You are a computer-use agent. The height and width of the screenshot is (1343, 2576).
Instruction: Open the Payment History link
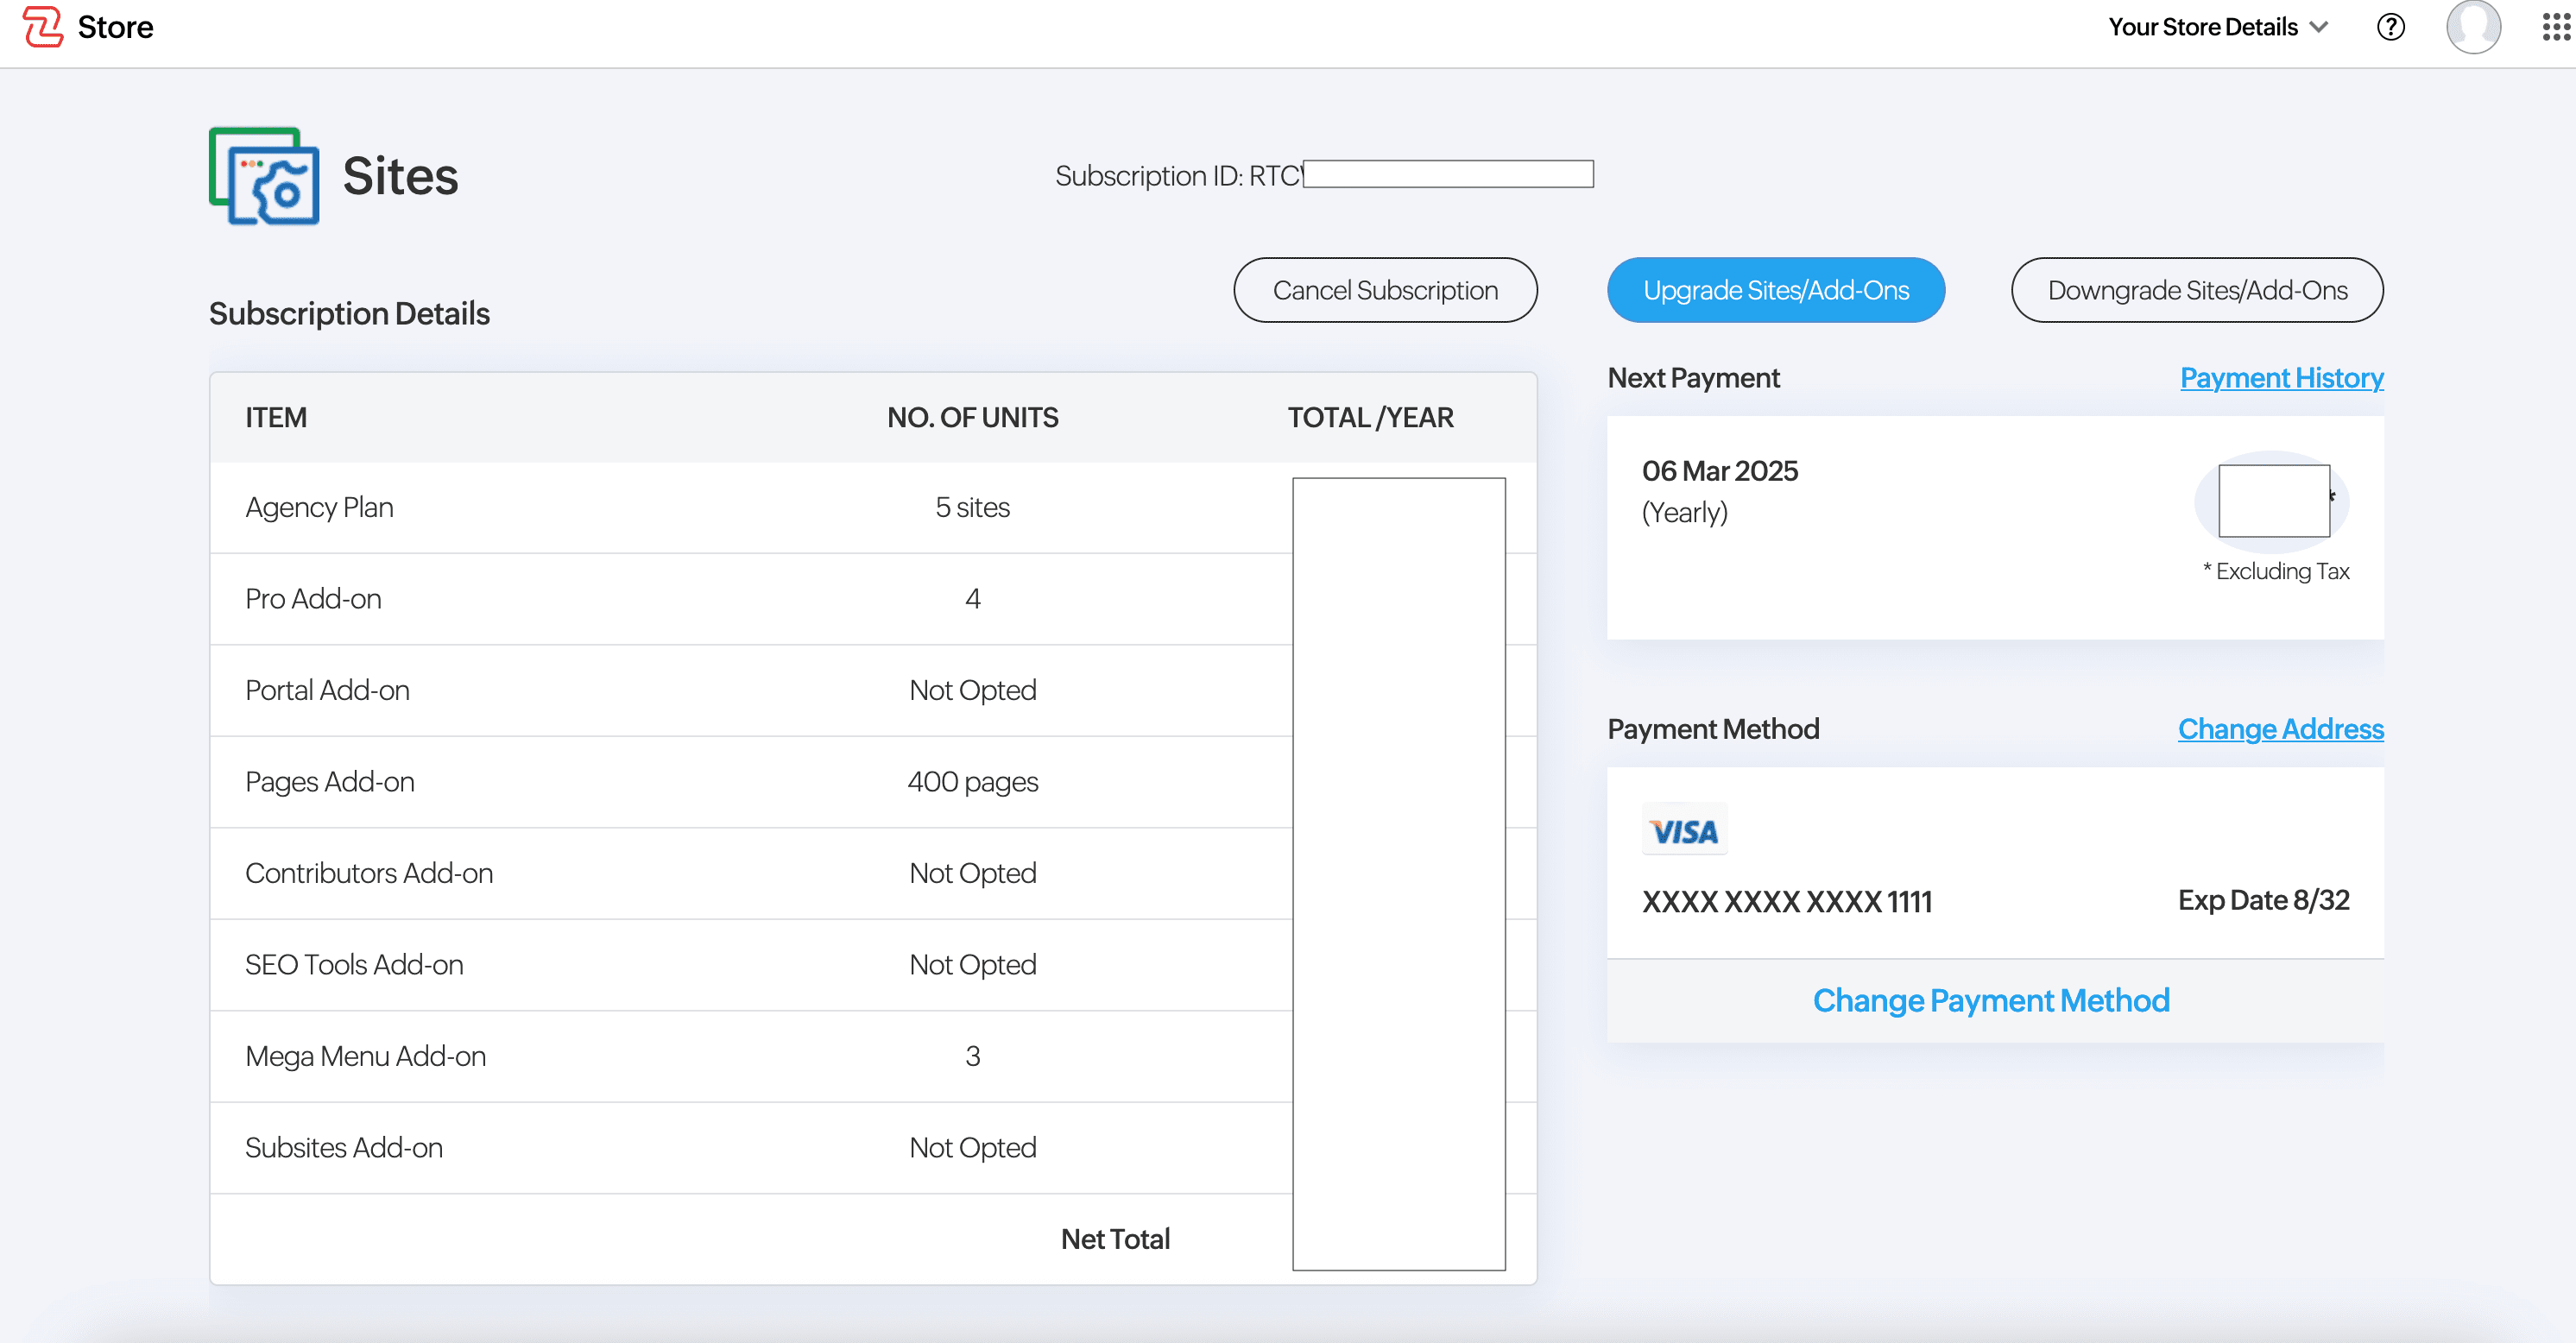tap(2281, 377)
